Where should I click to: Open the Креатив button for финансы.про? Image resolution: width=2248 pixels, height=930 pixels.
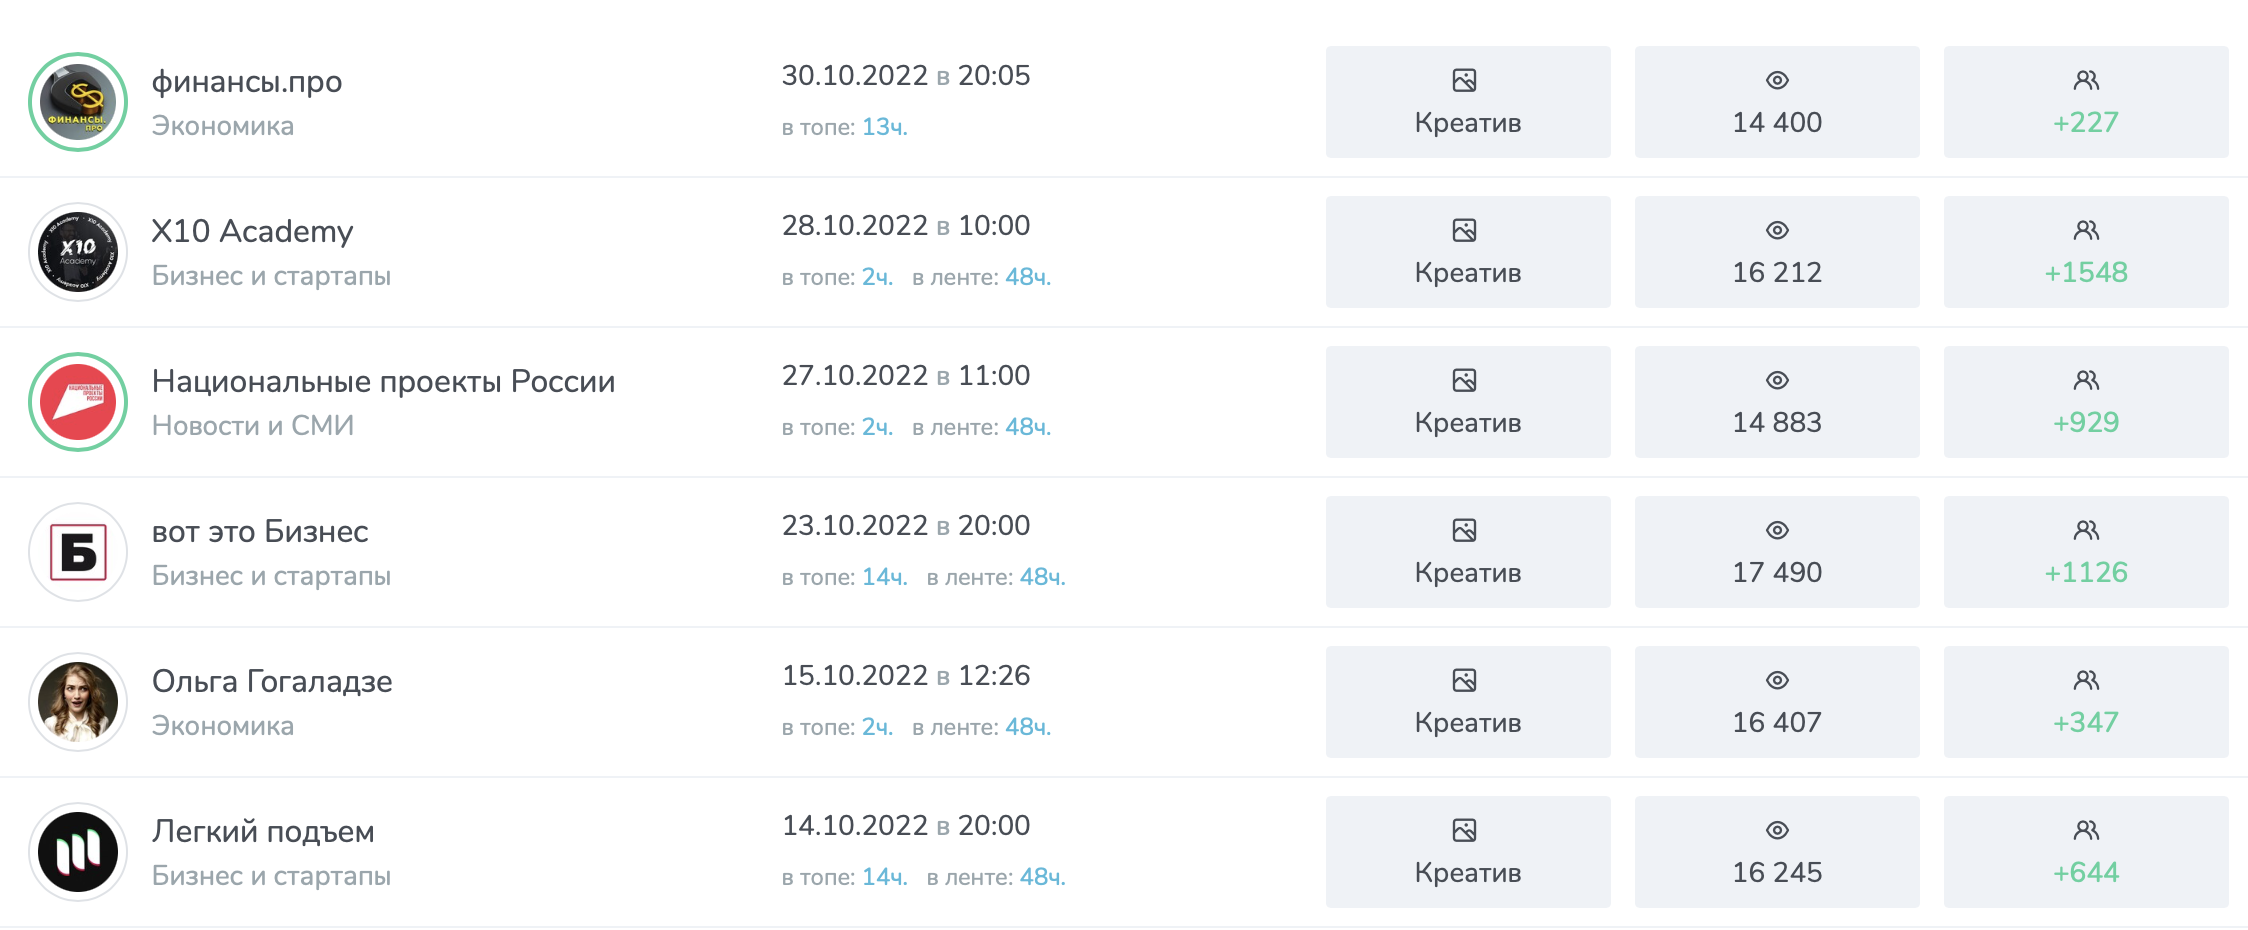pyautogui.click(x=1467, y=102)
